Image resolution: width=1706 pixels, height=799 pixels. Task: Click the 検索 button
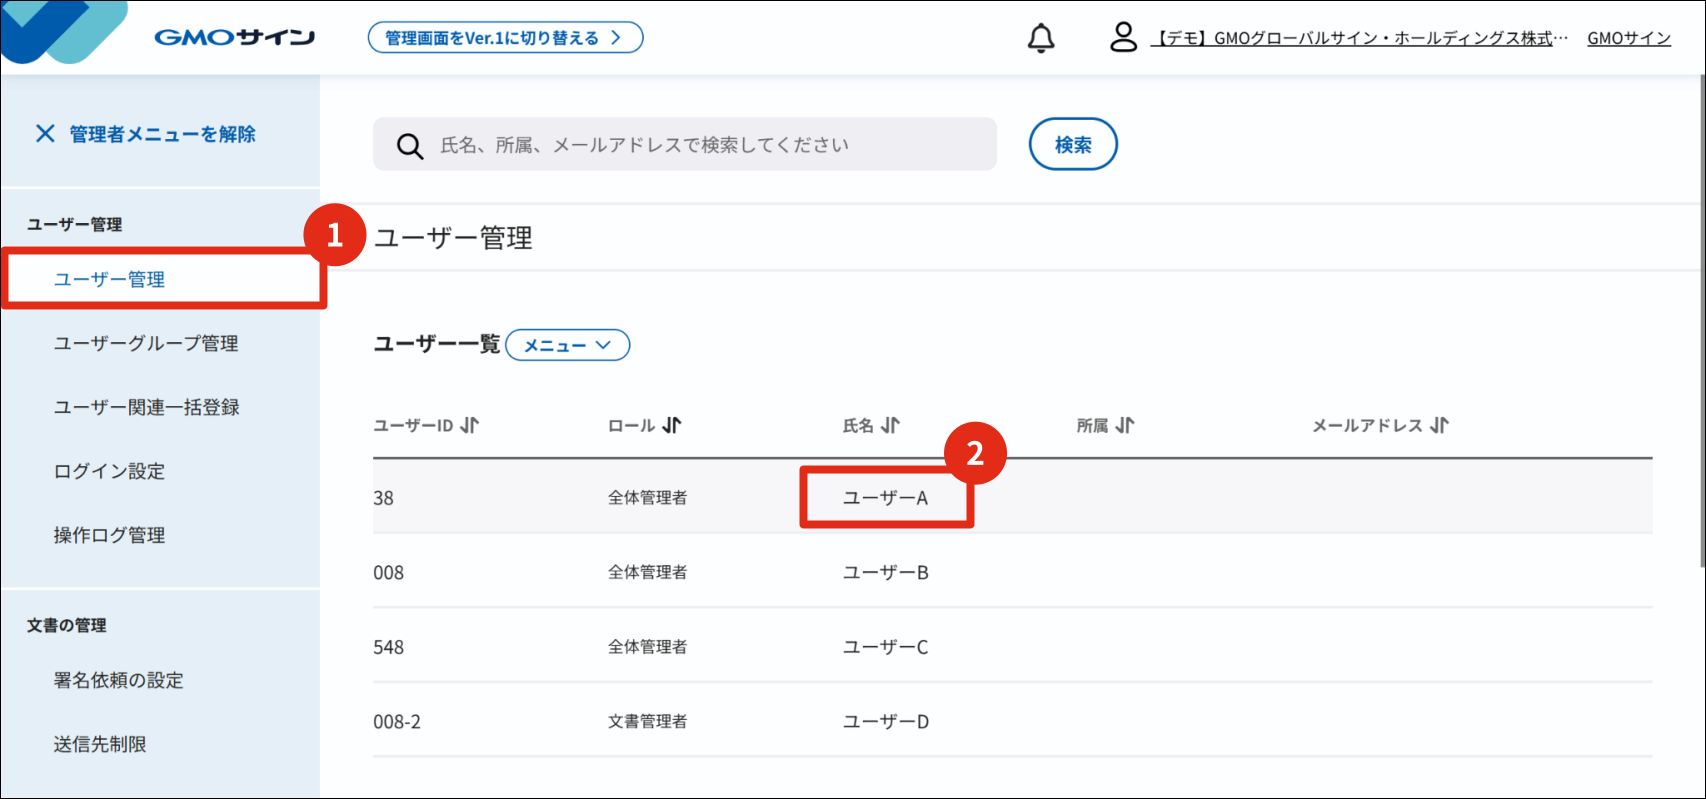click(1073, 144)
